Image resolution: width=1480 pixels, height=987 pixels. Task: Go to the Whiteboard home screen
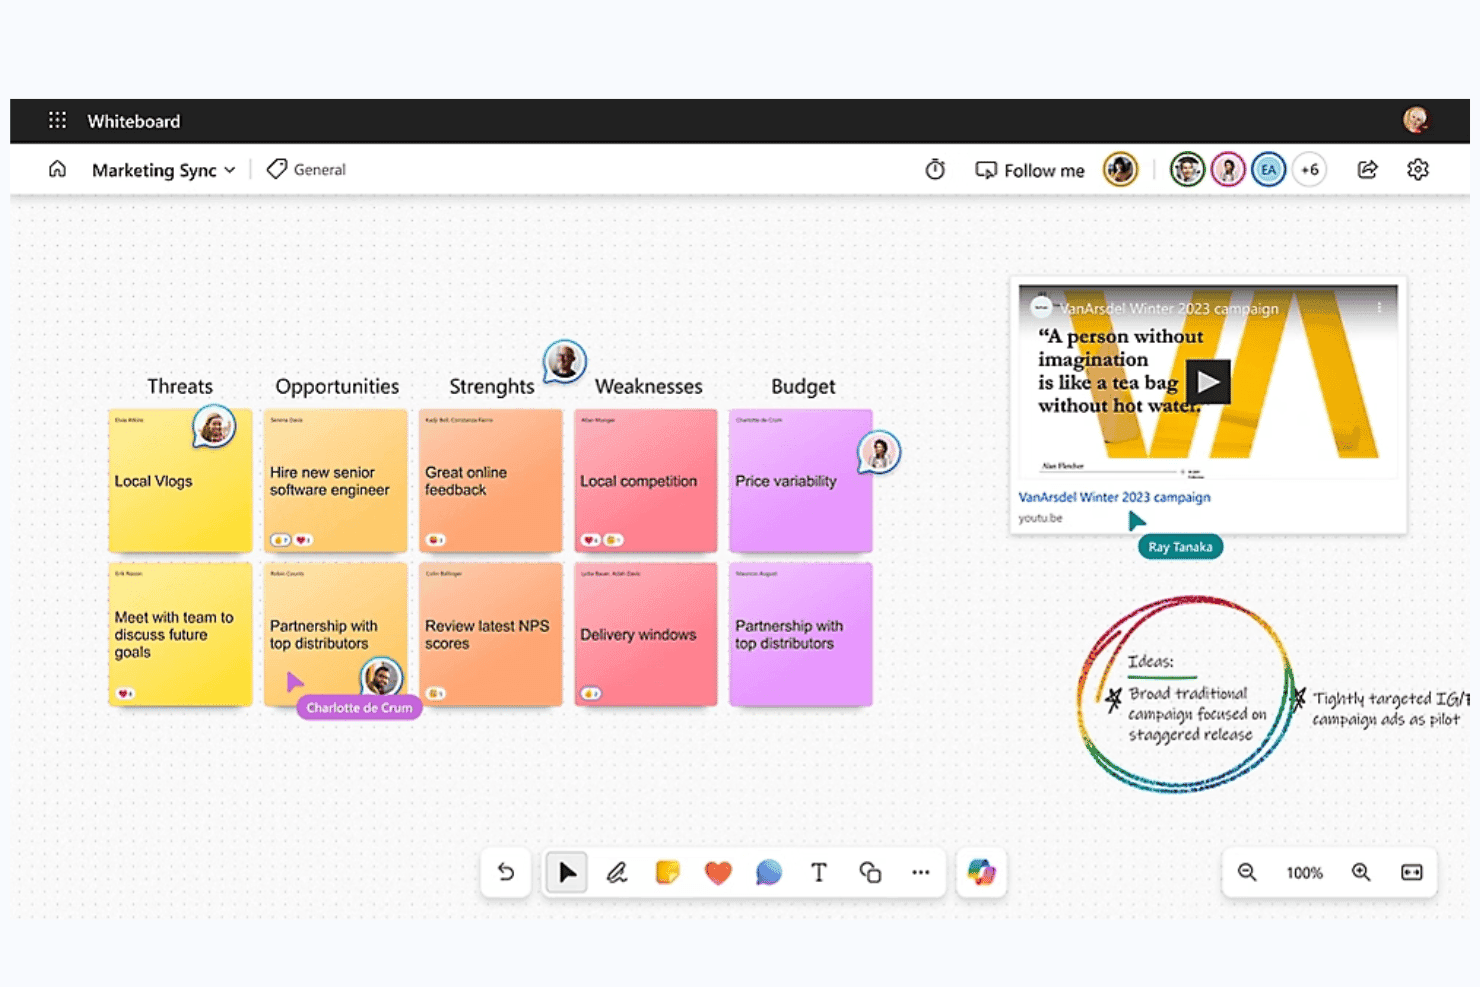point(58,170)
